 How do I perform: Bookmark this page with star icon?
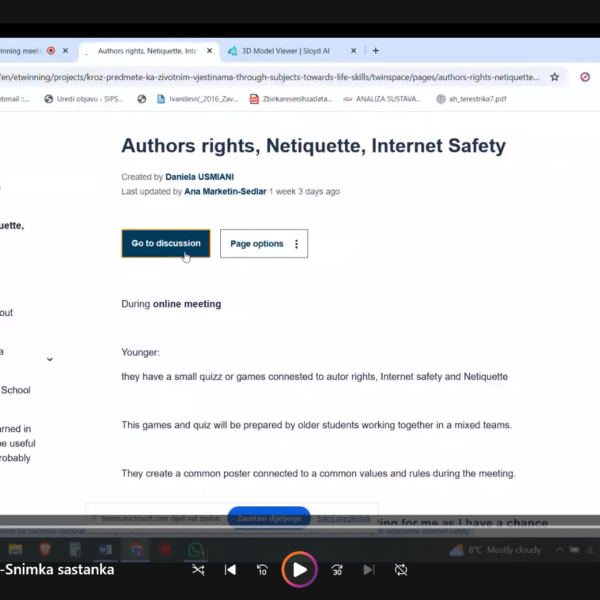[554, 76]
